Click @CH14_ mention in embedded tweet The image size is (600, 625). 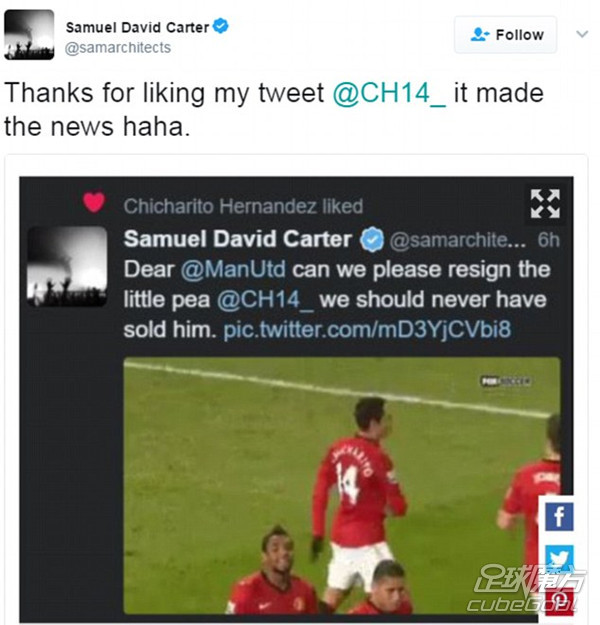265,299
